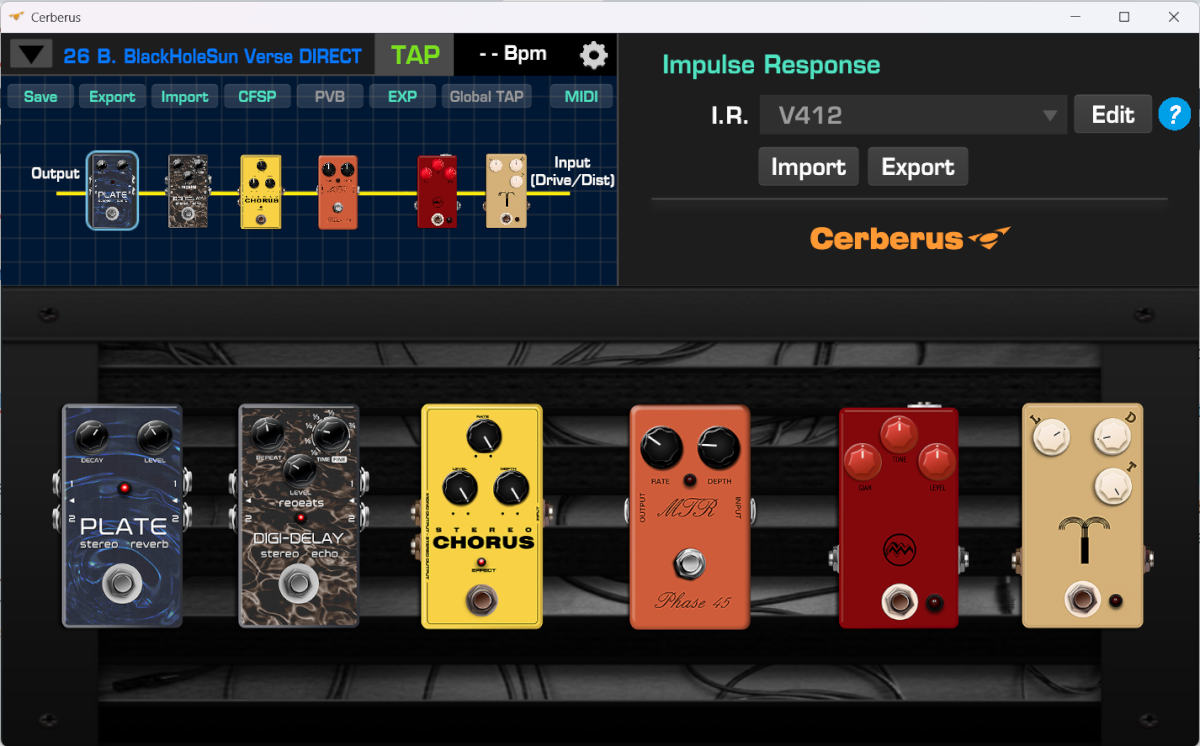Toggle the Phase 45 footswitch
The height and width of the screenshot is (746, 1200).
[x=689, y=566]
